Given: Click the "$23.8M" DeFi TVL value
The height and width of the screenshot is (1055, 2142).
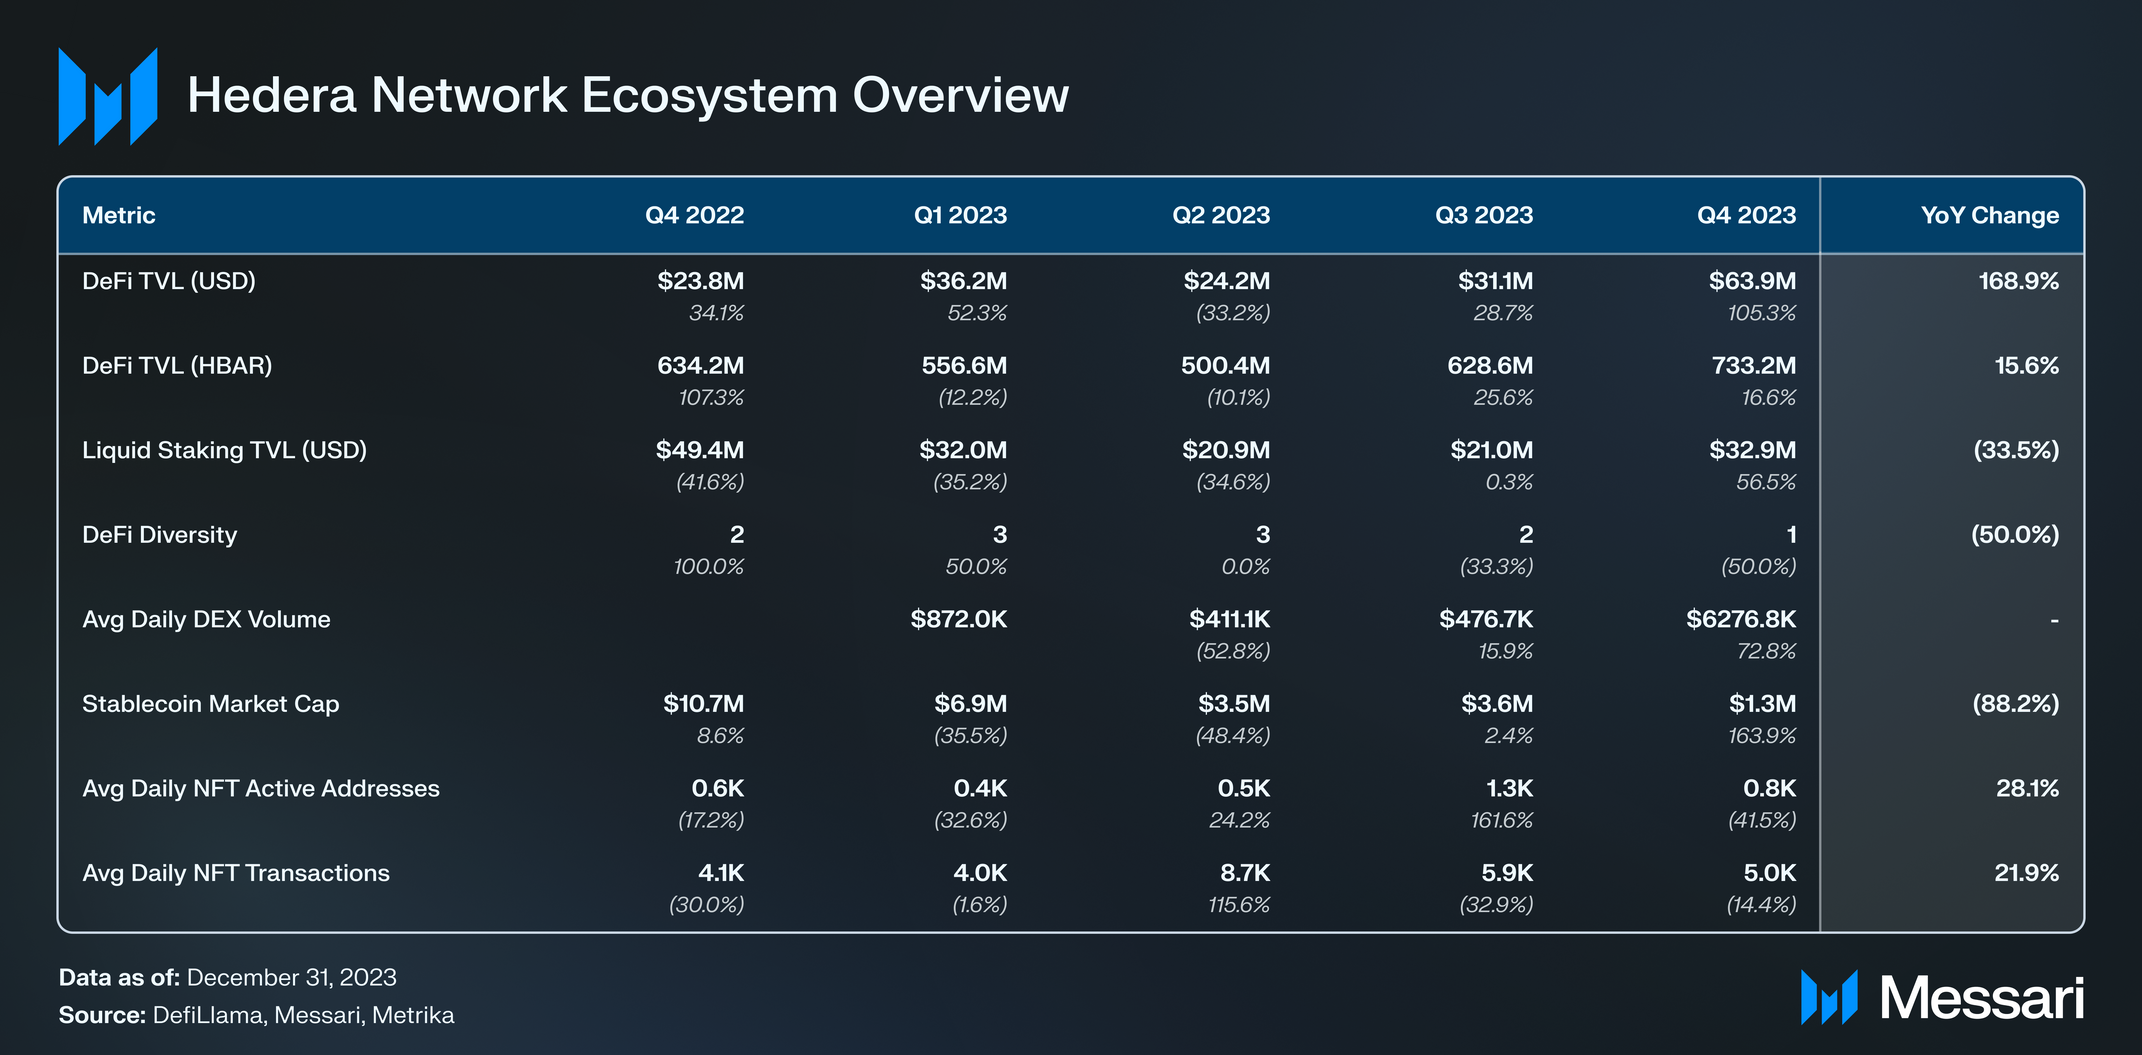Looking at the screenshot, I should pyautogui.click(x=701, y=281).
